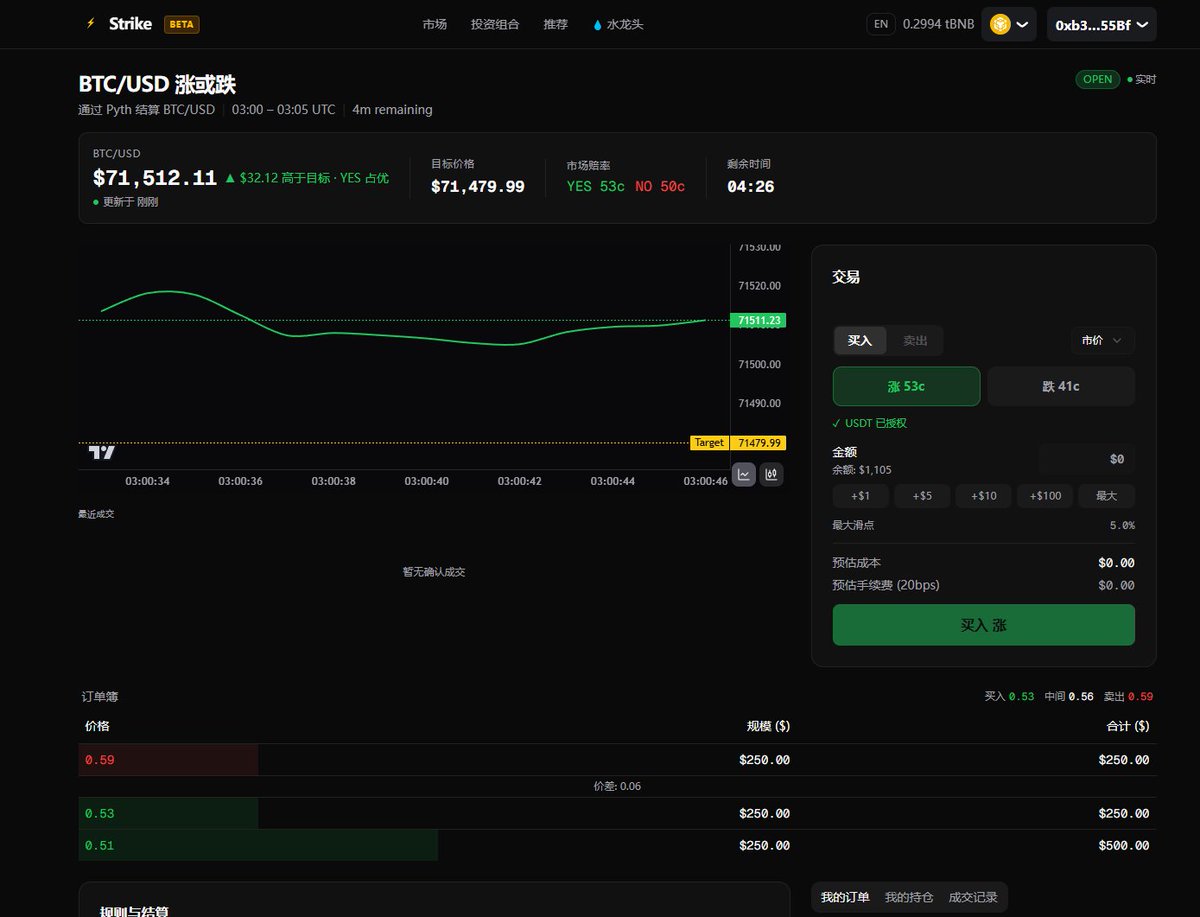Switch chart to line view icon

click(x=744, y=475)
